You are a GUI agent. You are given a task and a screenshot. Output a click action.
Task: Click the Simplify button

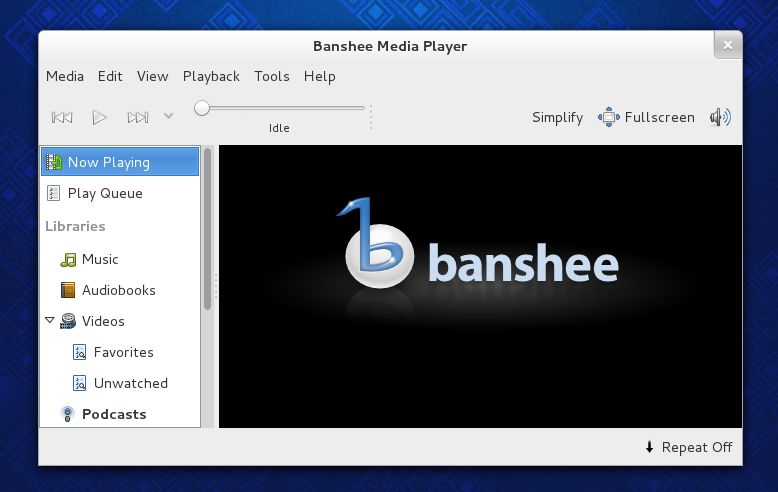(x=557, y=118)
